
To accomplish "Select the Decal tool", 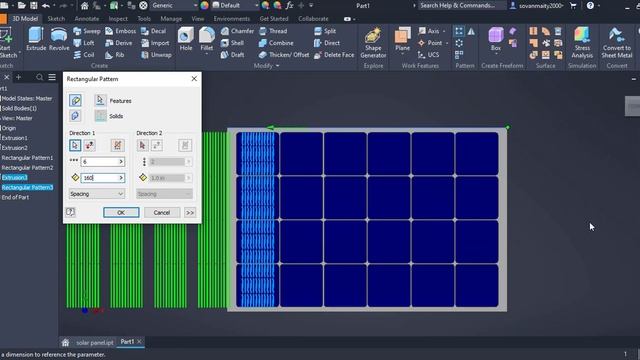I will [x=153, y=31].
